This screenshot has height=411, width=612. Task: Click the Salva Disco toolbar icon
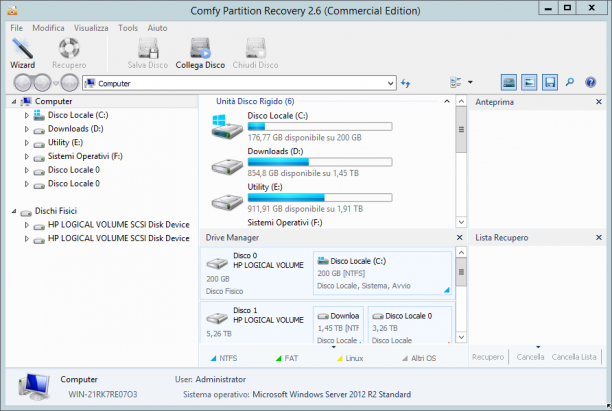point(148,48)
